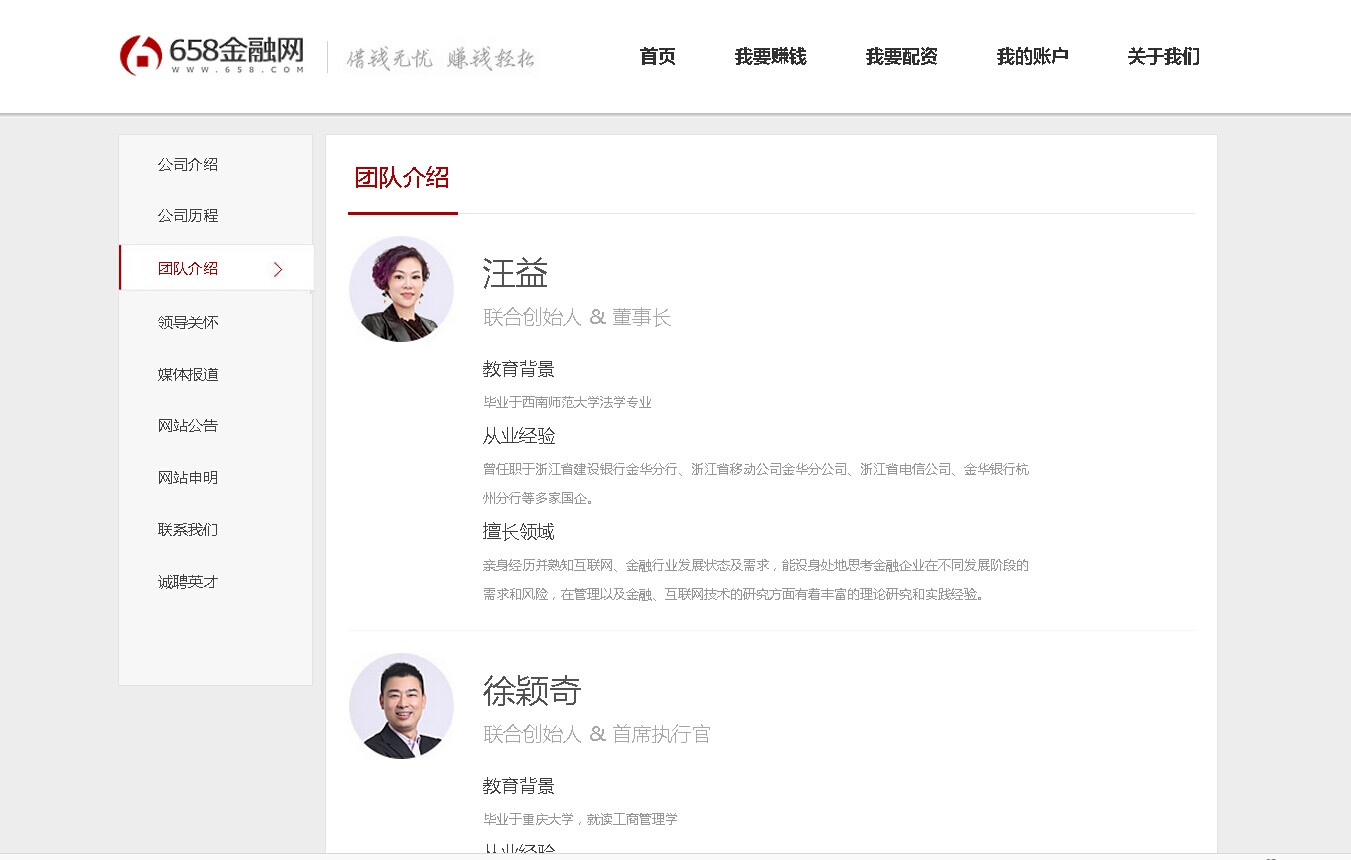Click the red circular logo mark
Image resolution: width=1351 pixels, height=860 pixels.
(140, 54)
